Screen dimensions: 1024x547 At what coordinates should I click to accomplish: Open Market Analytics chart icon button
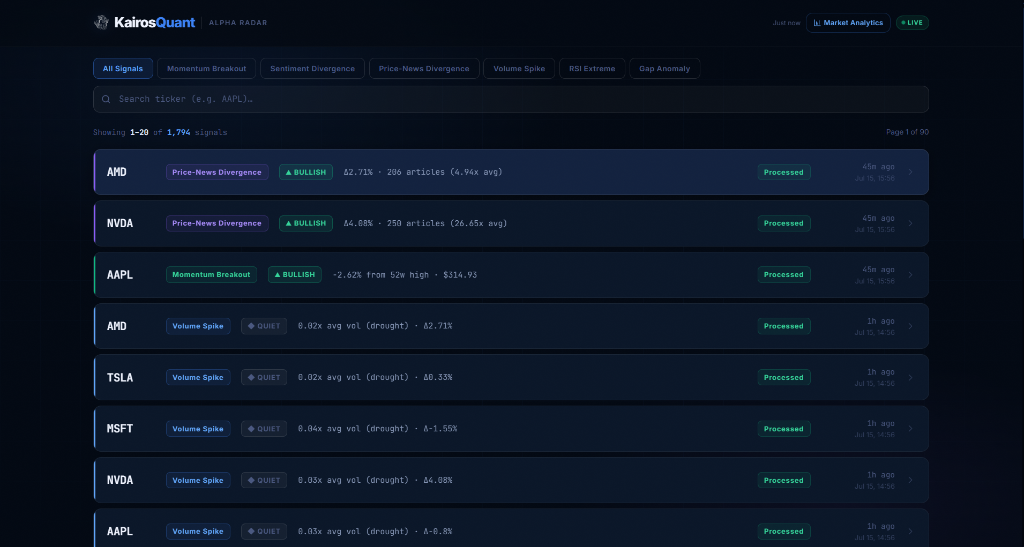(x=848, y=23)
